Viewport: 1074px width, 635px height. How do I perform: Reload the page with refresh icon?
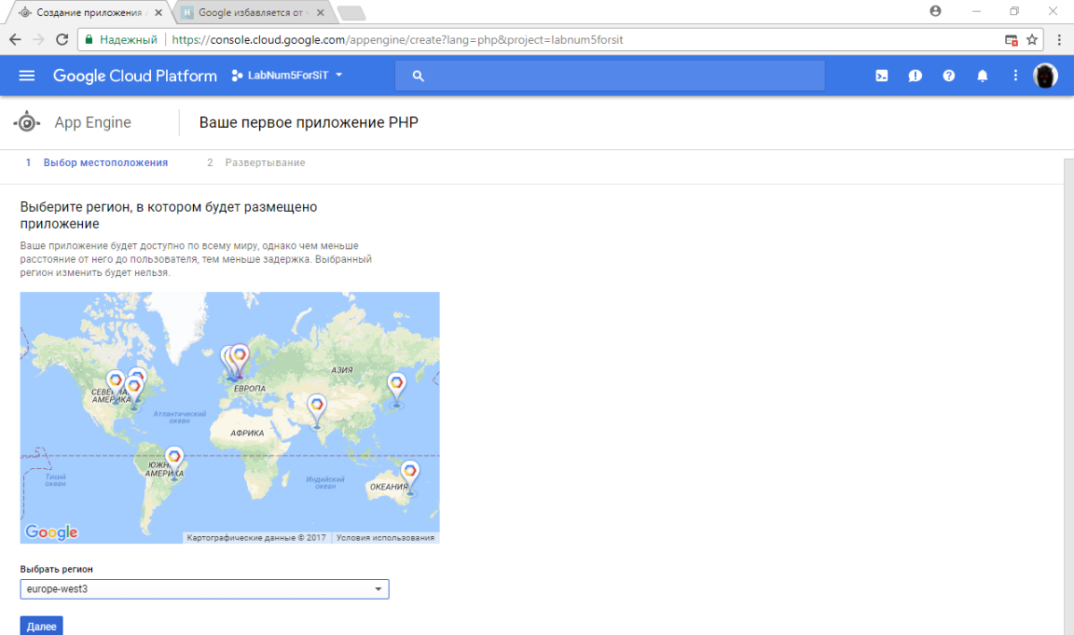(62, 40)
